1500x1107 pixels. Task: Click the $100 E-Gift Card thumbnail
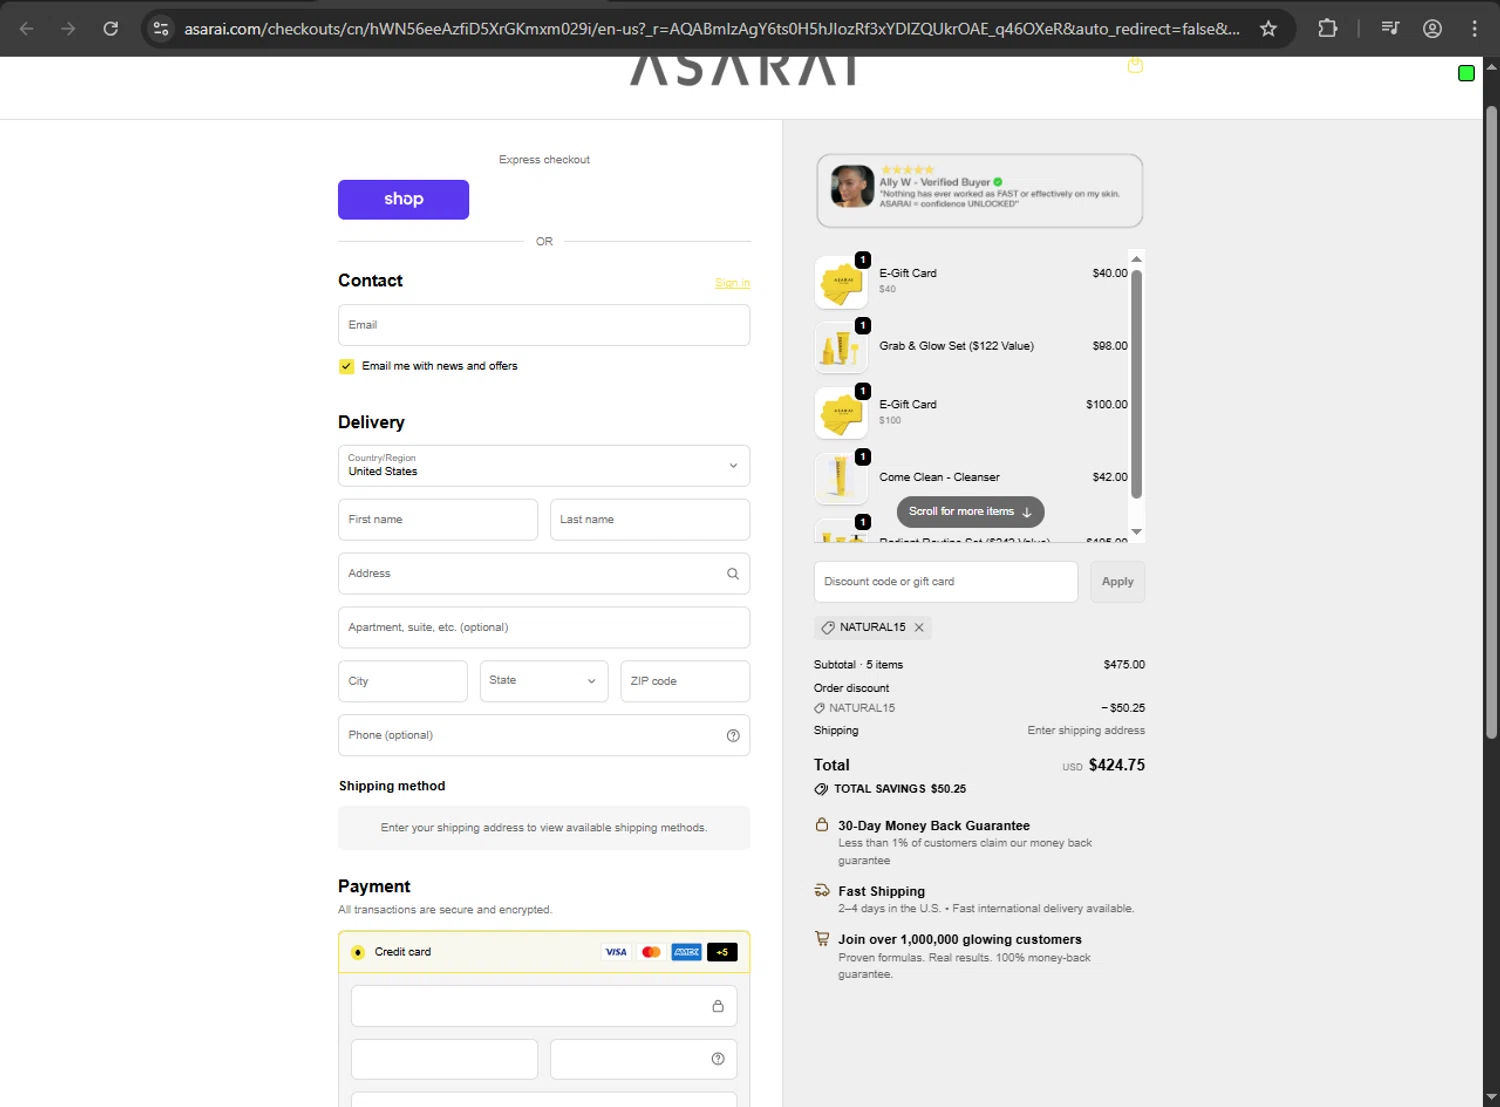click(x=841, y=413)
